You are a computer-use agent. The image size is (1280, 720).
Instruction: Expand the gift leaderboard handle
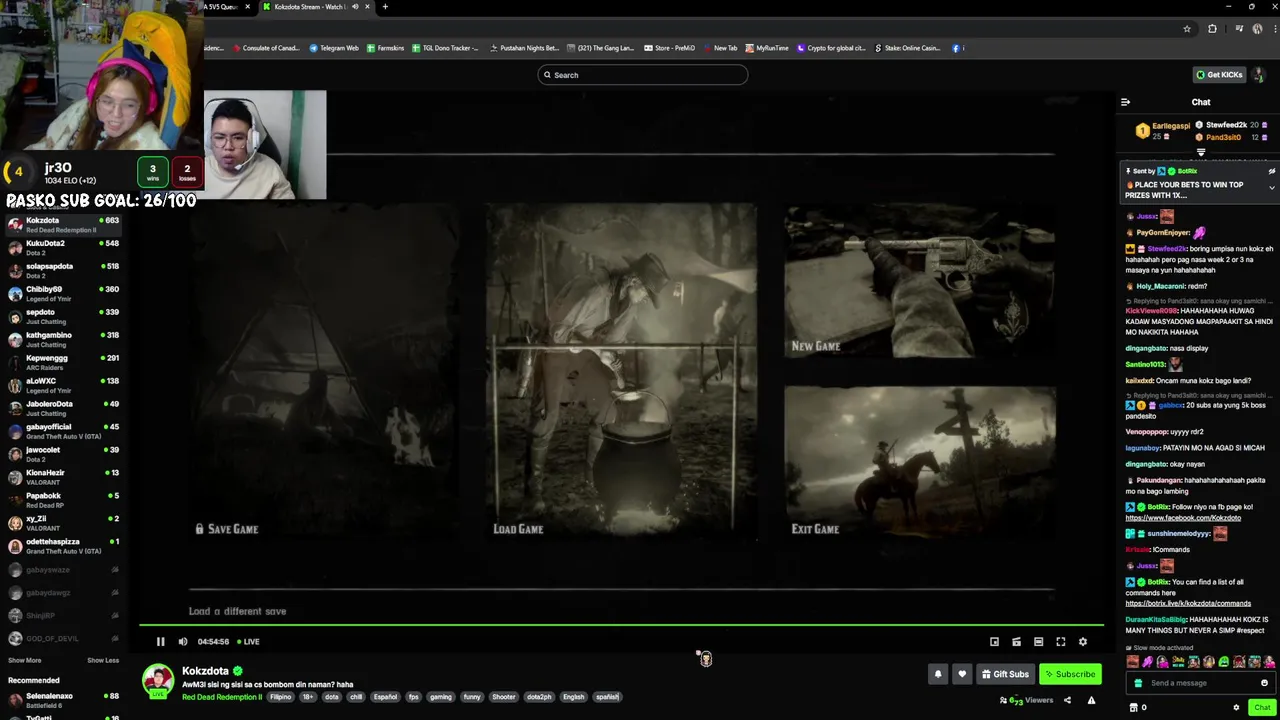point(1201,153)
